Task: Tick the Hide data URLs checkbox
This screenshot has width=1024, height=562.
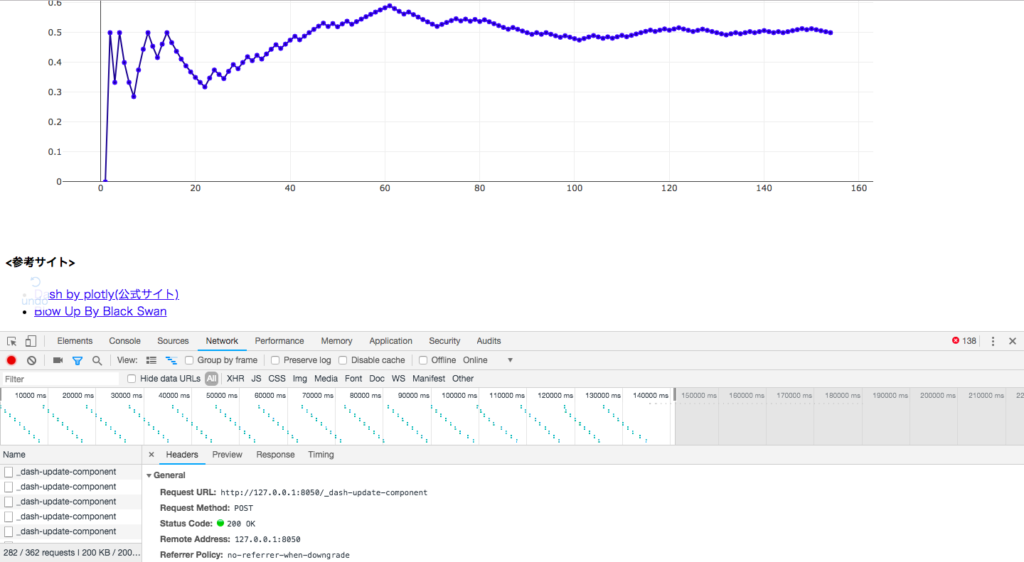Action: (x=132, y=379)
